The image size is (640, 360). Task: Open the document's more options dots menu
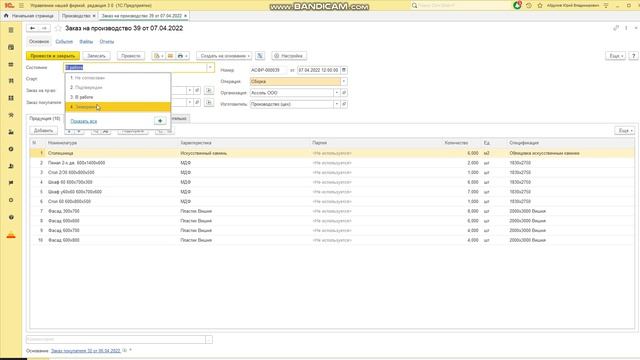coord(626,28)
